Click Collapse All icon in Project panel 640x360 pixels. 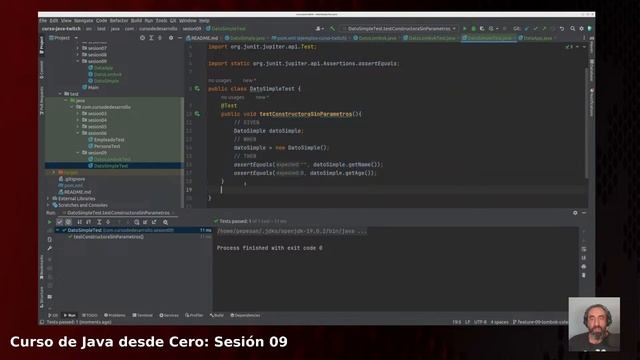pyautogui.click(x=160, y=38)
